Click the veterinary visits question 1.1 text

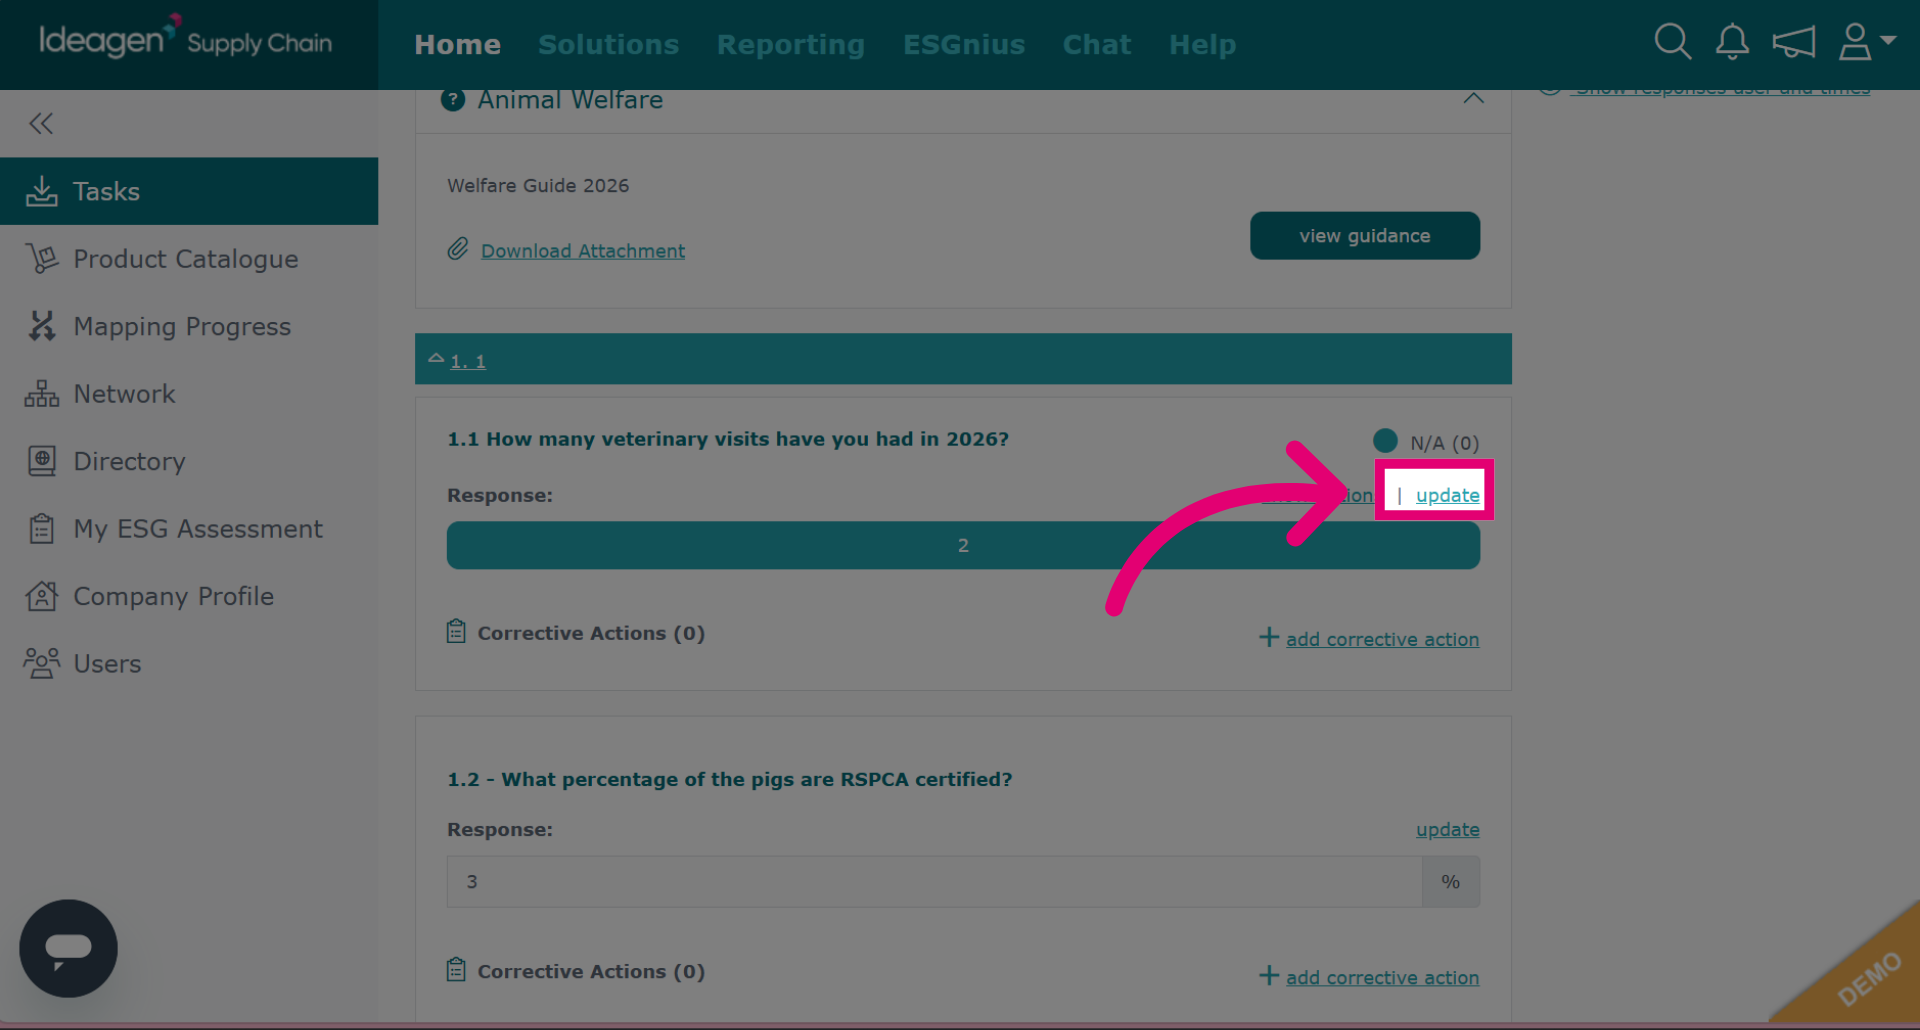[728, 439]
